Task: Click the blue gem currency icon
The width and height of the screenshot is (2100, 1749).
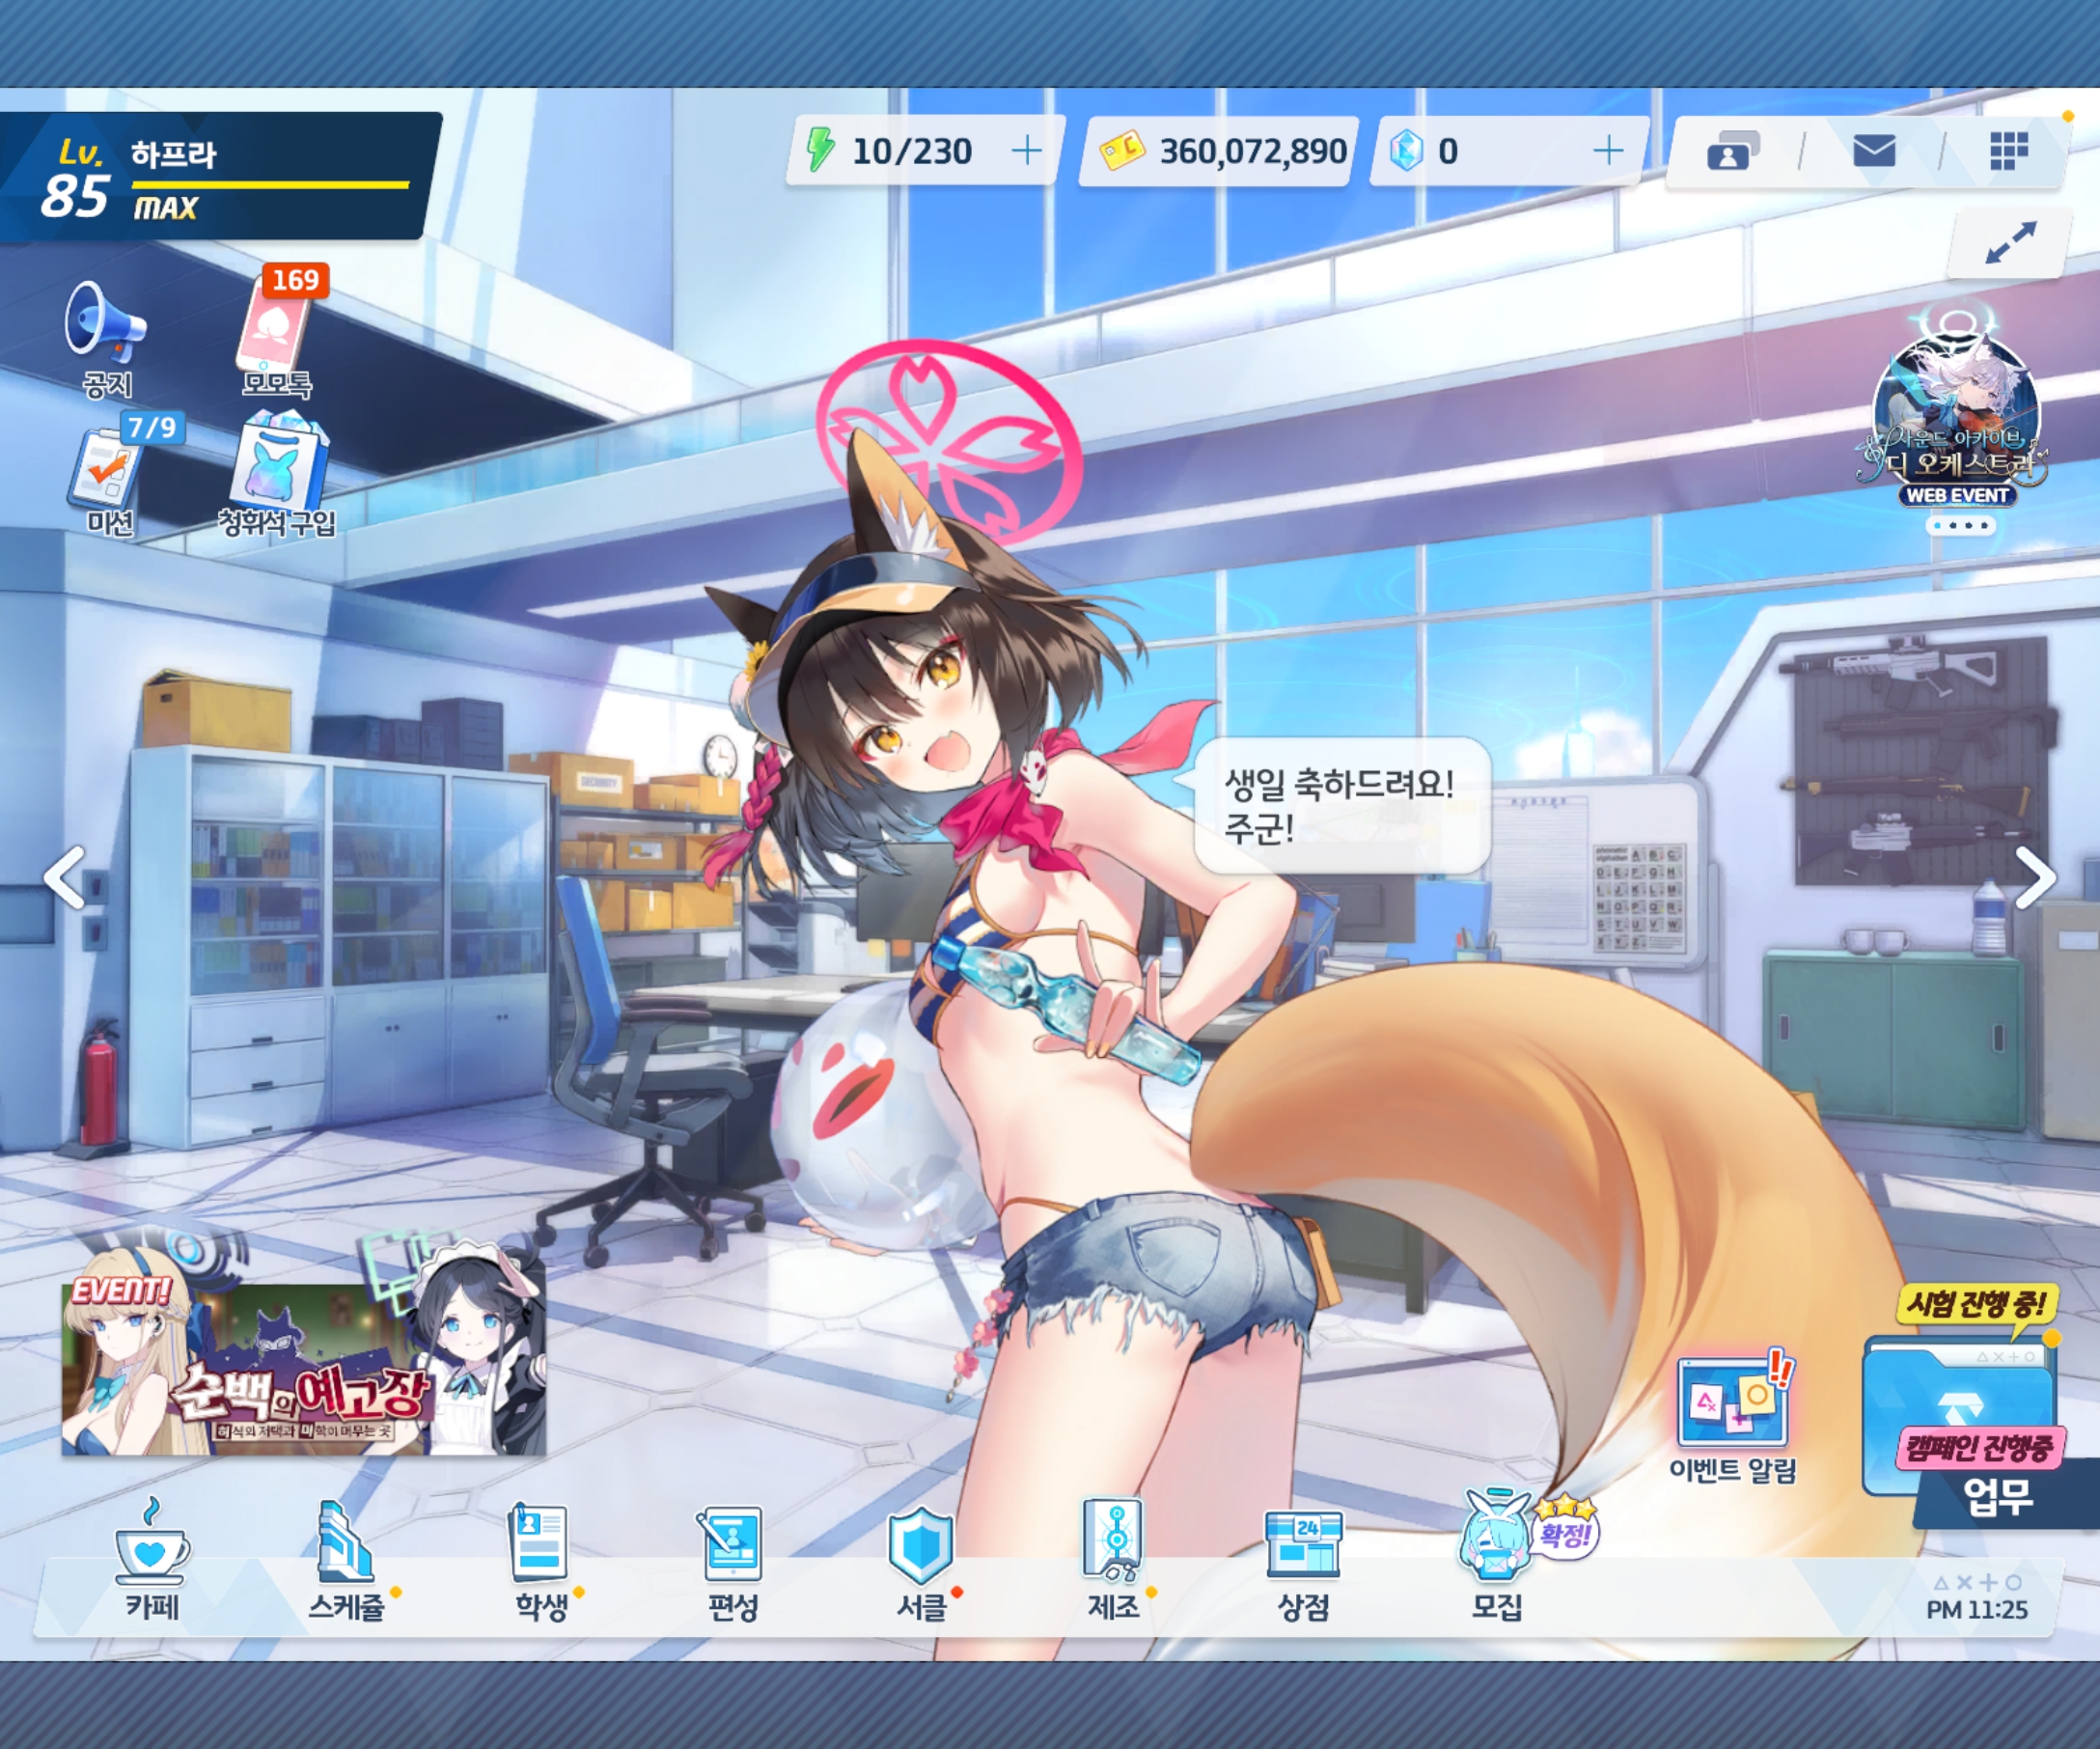Action: [1406, 152]
